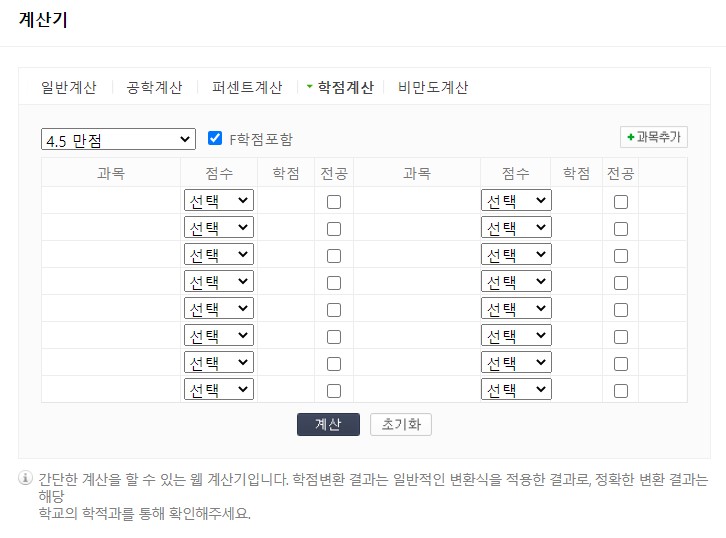
Task: Check the seventh-row left 전공 checkbox
Action: (x=334, y=364)
